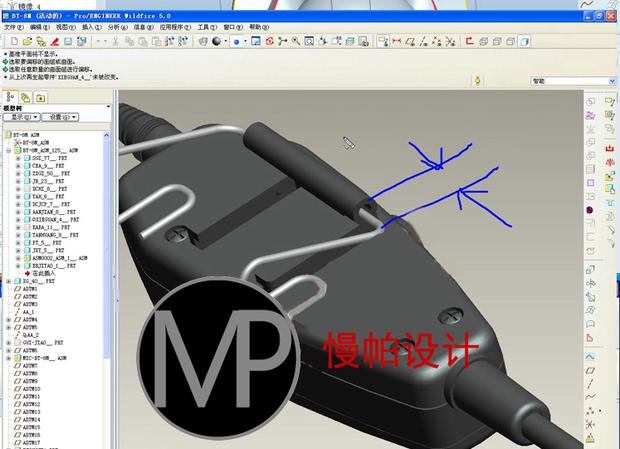This screenshot has width=620, height=449.
Task: Click the 设置 button in model tree
Action: point(60,117)
